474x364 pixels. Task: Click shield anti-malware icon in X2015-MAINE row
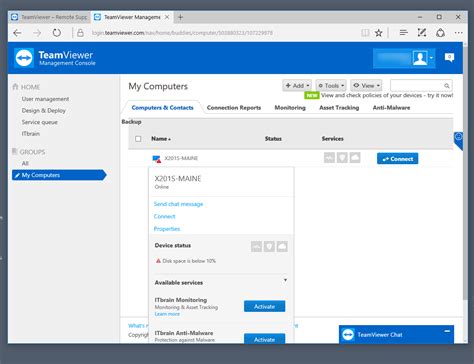point(342,158)
